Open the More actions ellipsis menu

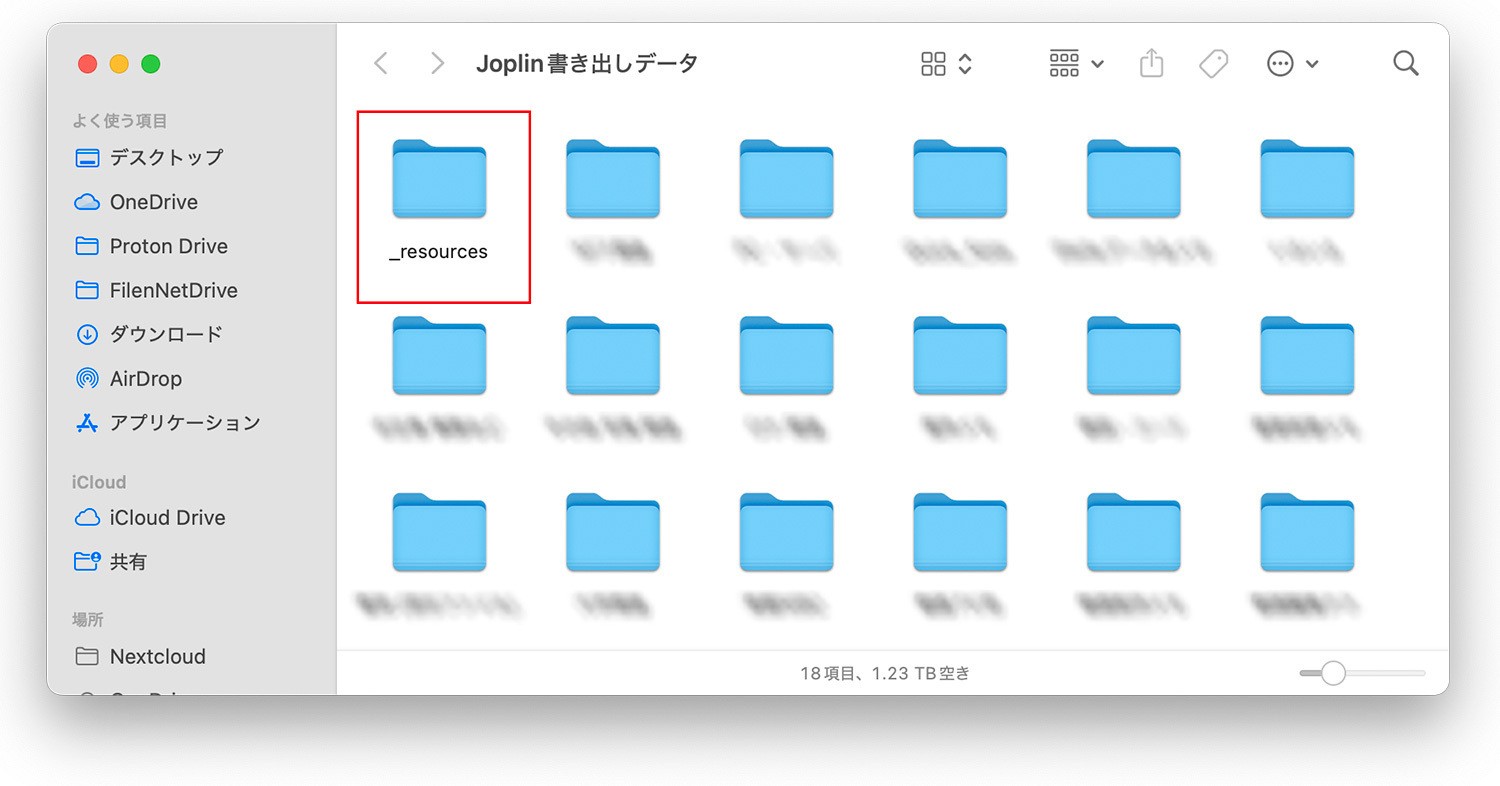(x=1292, y=64)
